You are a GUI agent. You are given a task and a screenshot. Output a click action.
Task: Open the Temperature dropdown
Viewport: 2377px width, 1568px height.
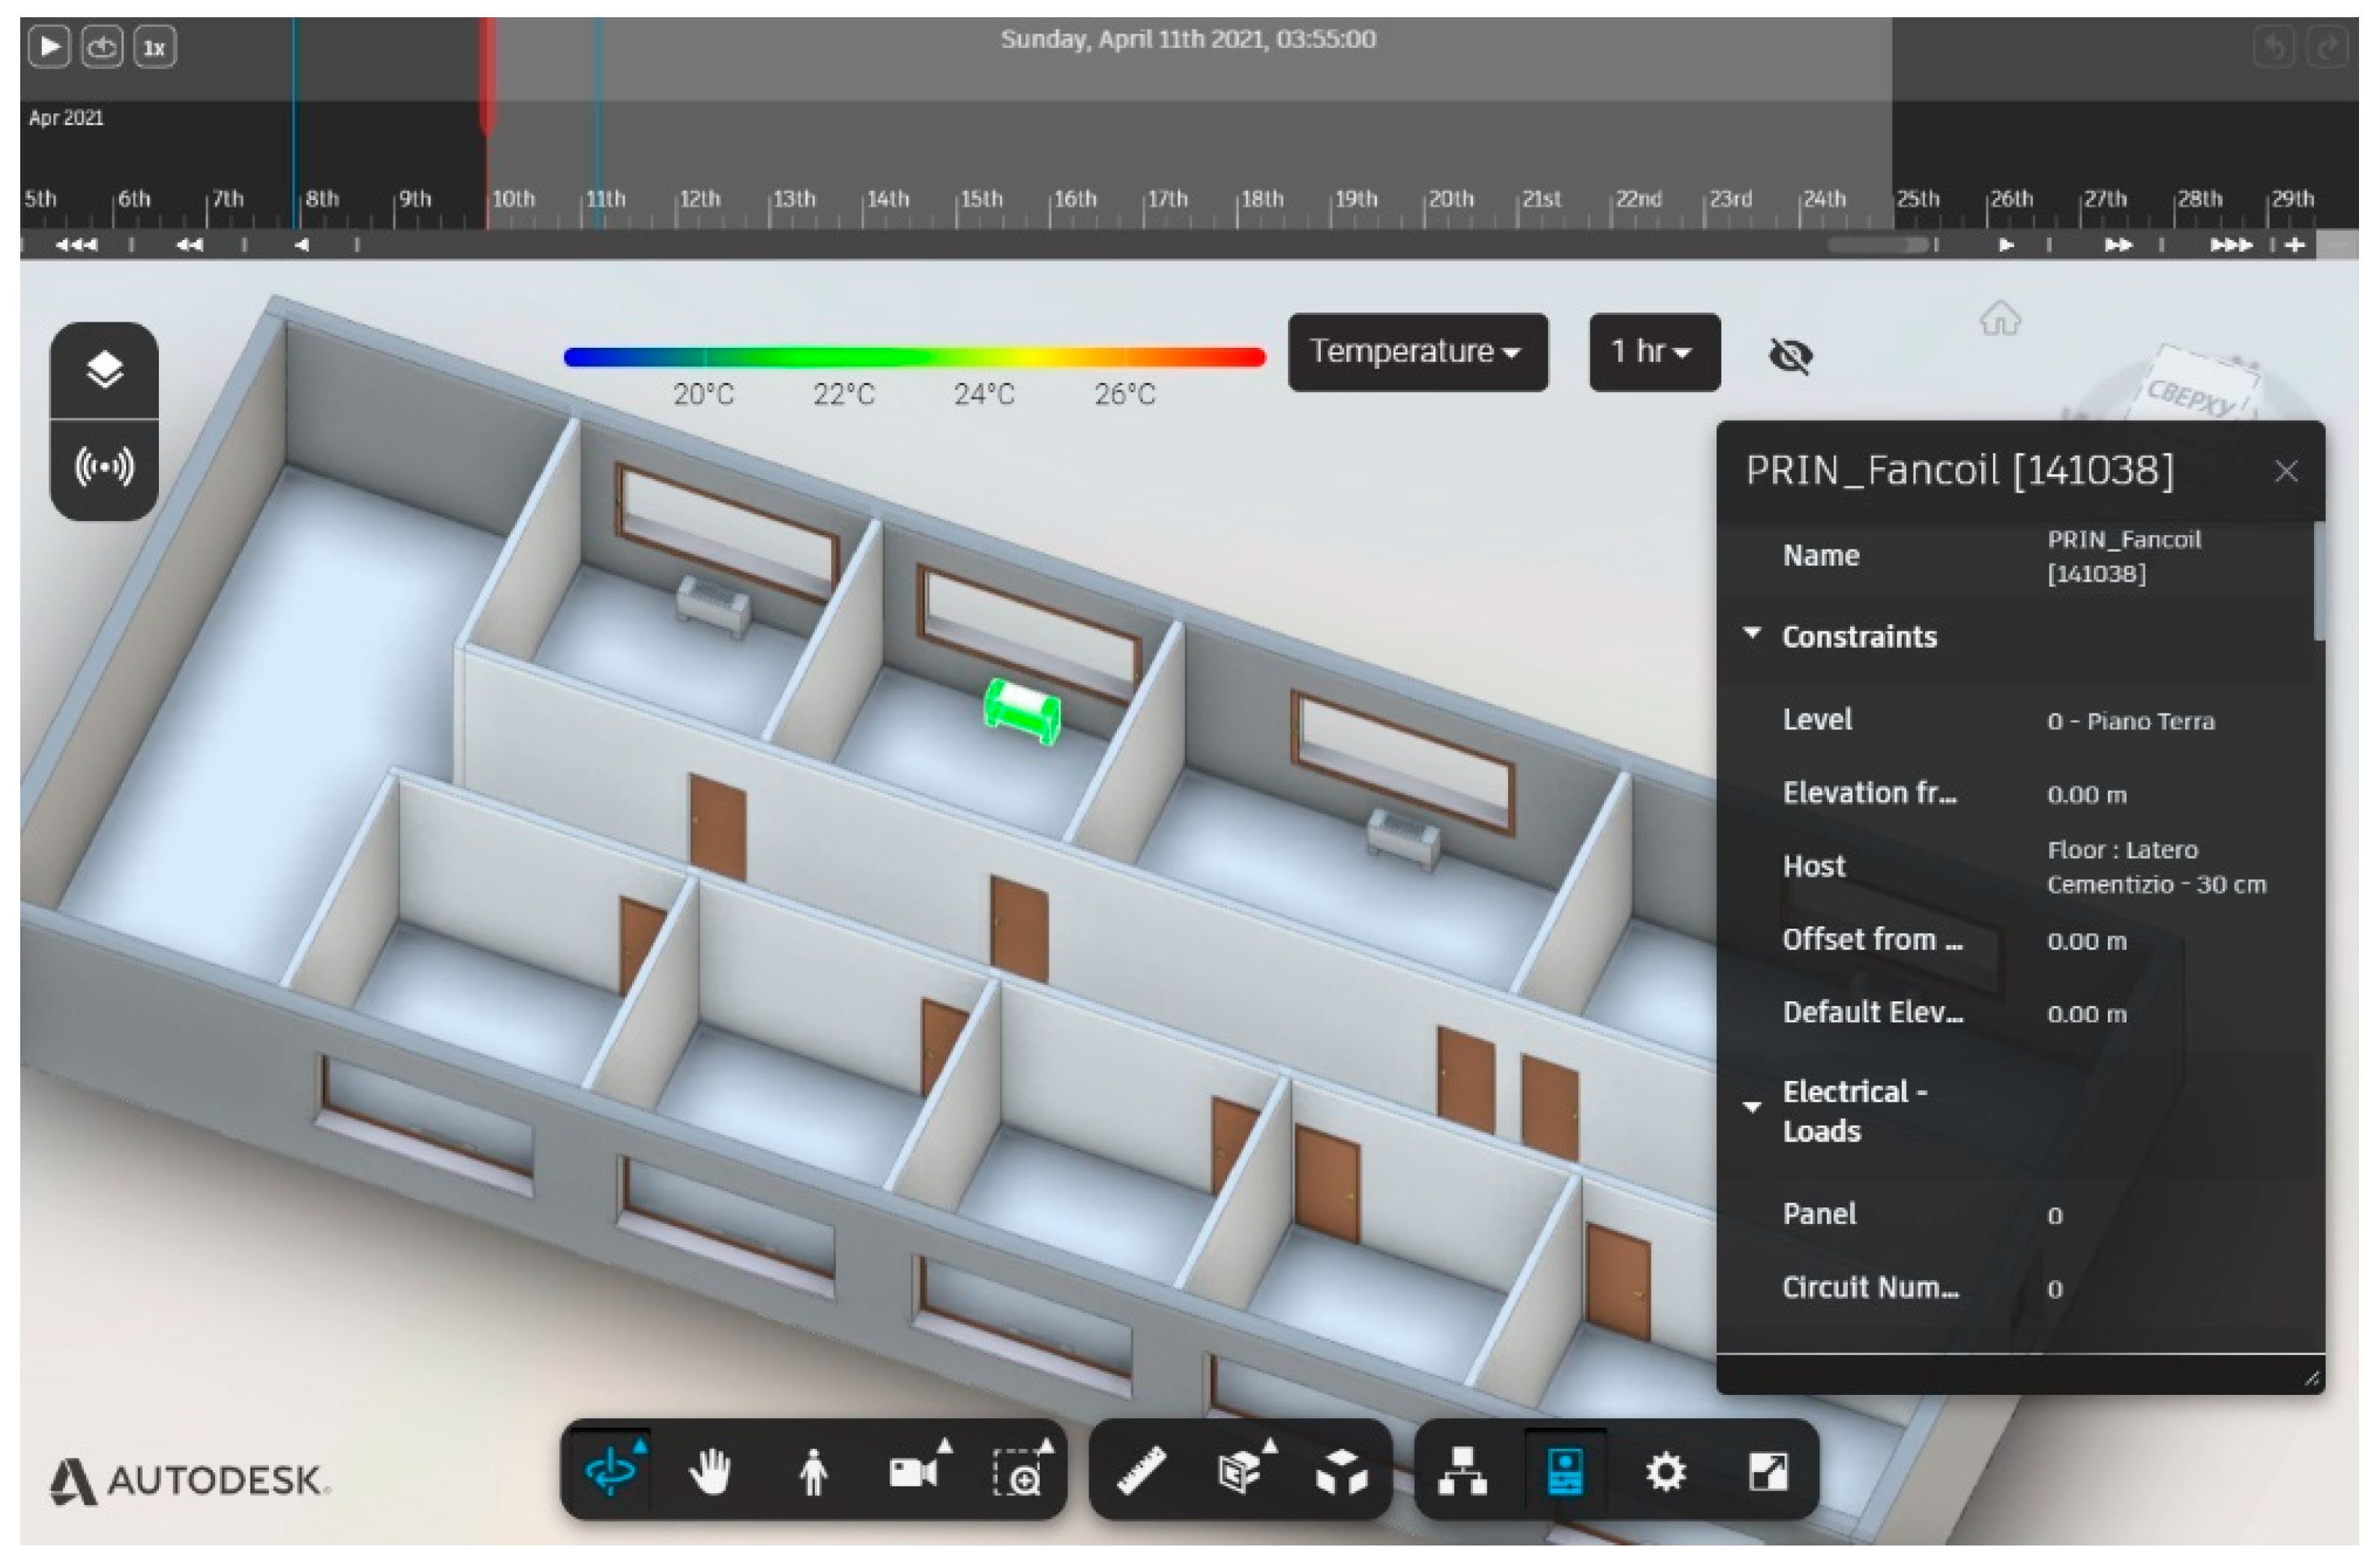[1416, 352]
